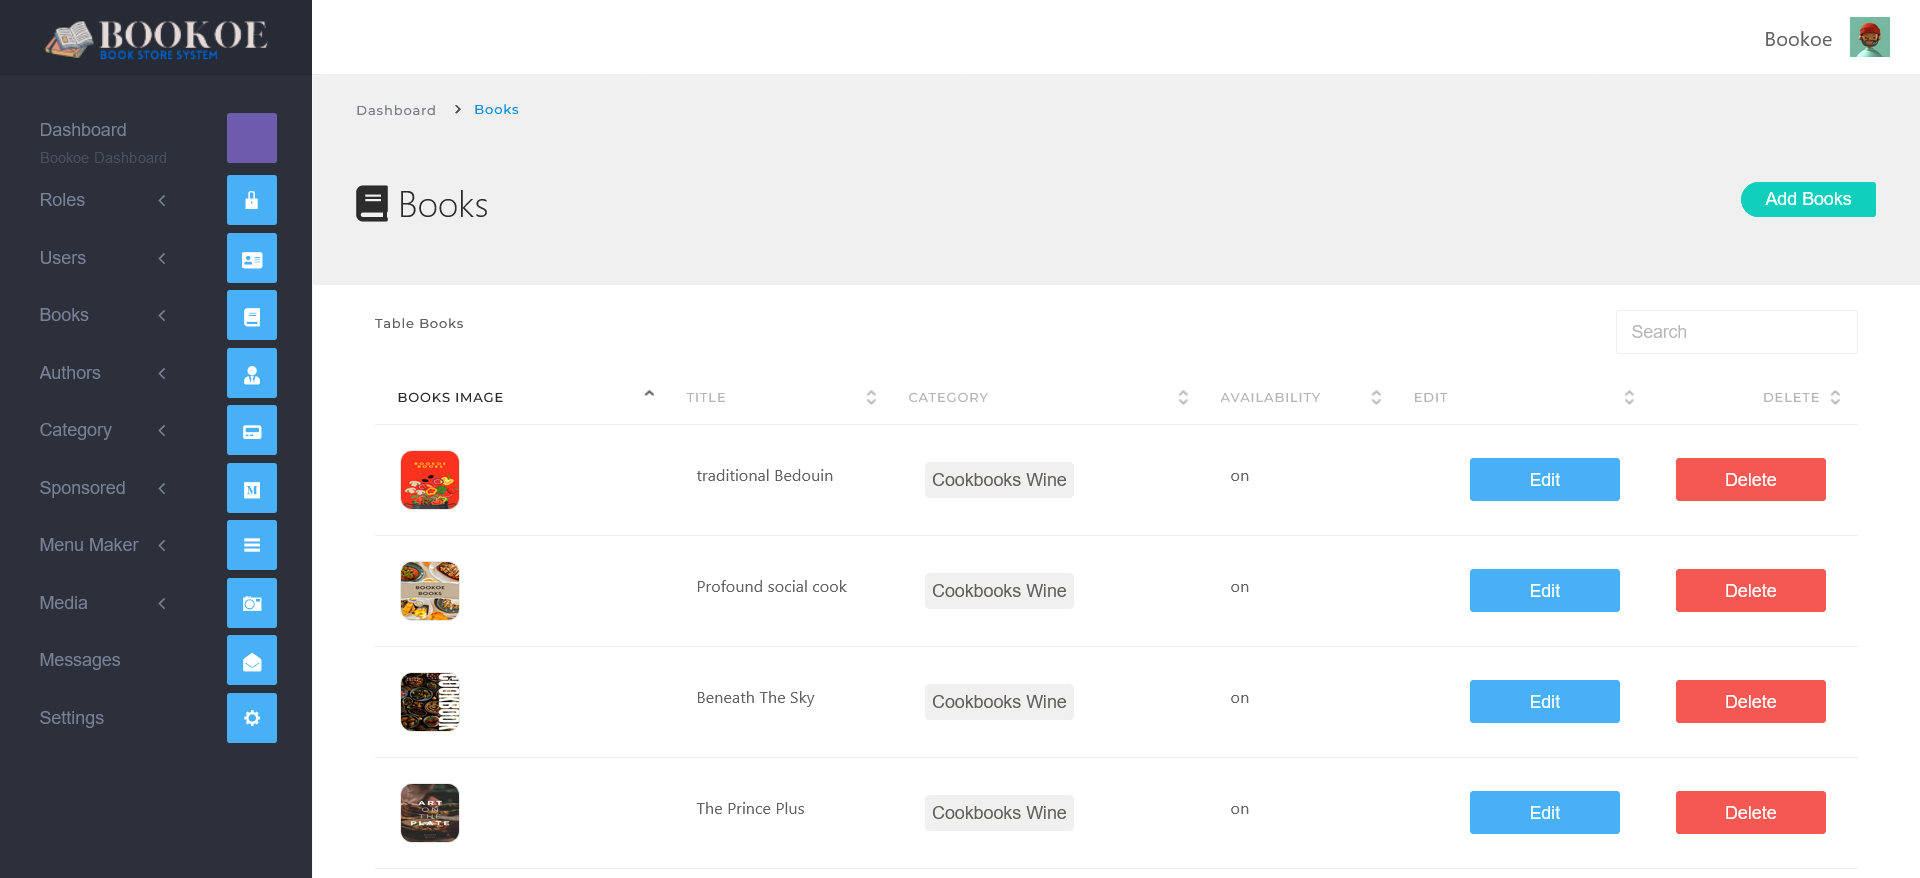Click the Media camera icon
1920x878 pixels.
click(x=251, y=603)
